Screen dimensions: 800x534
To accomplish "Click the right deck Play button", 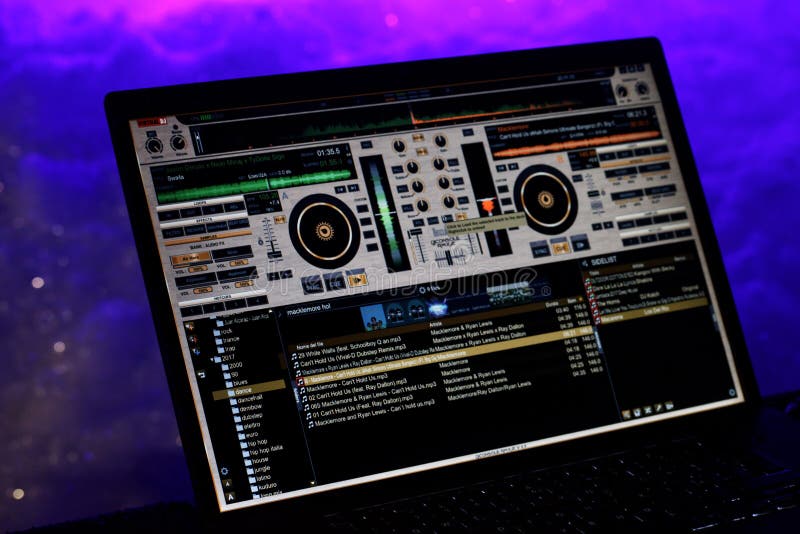I will pos(580,243).
